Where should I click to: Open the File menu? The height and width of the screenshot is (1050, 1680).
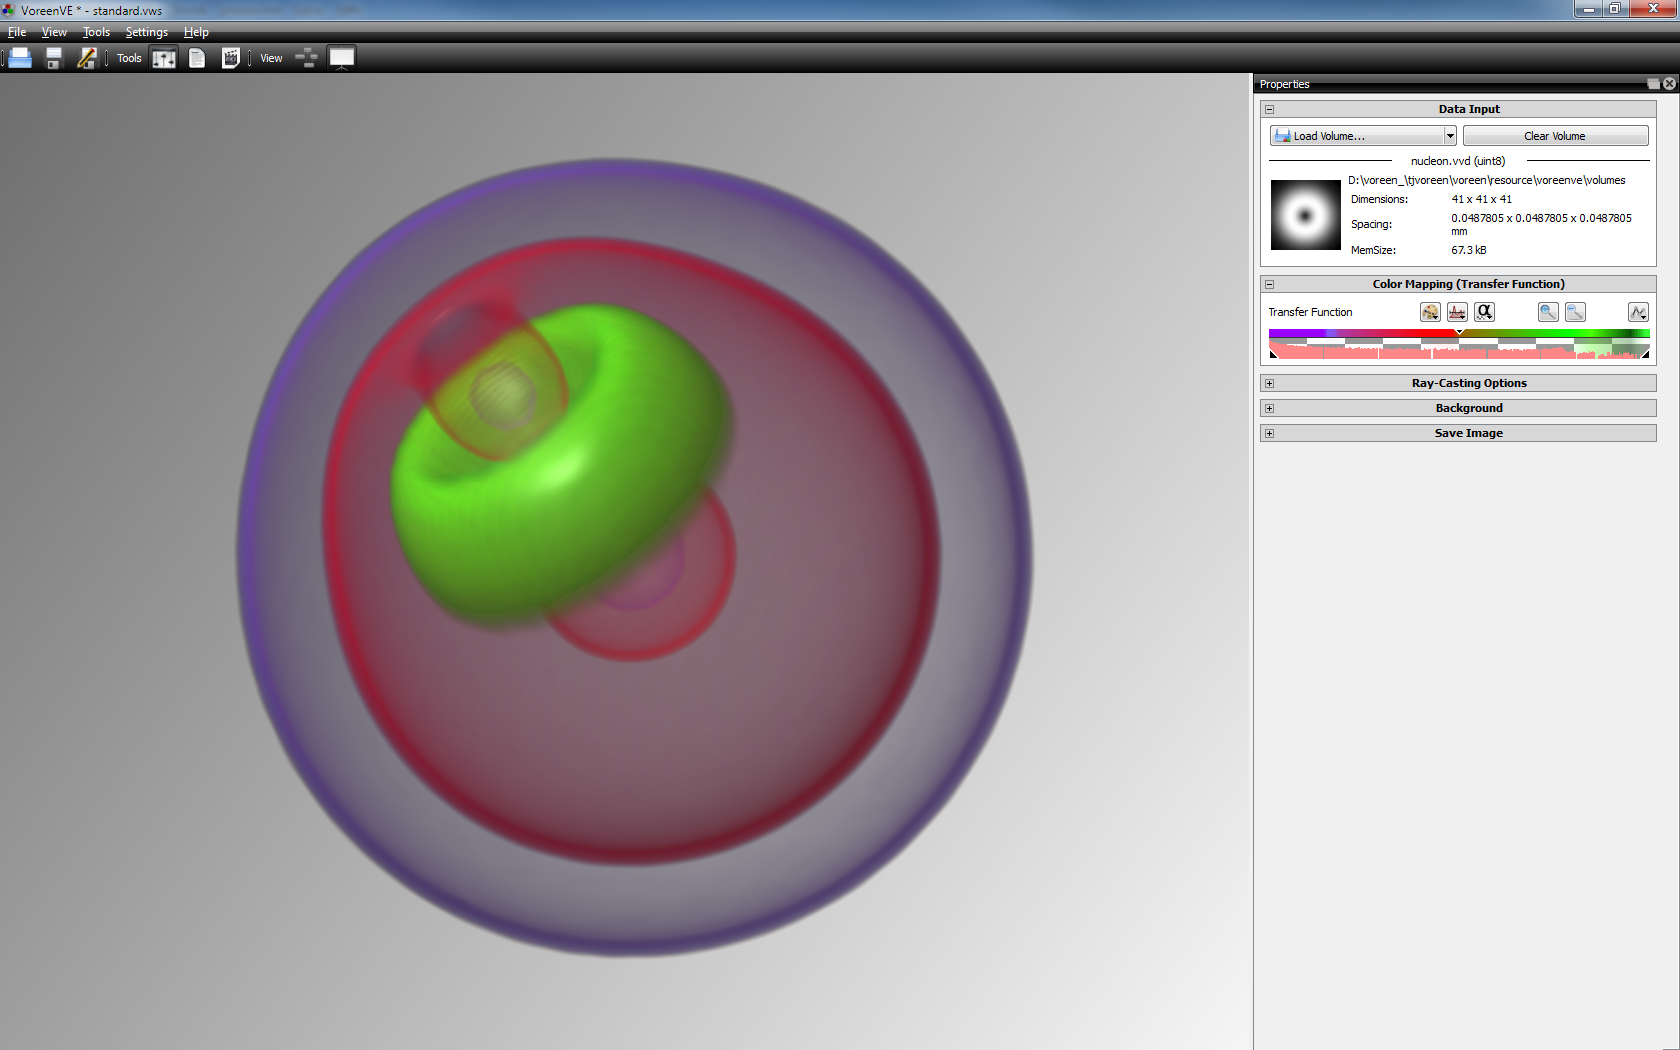click(17, 32)
